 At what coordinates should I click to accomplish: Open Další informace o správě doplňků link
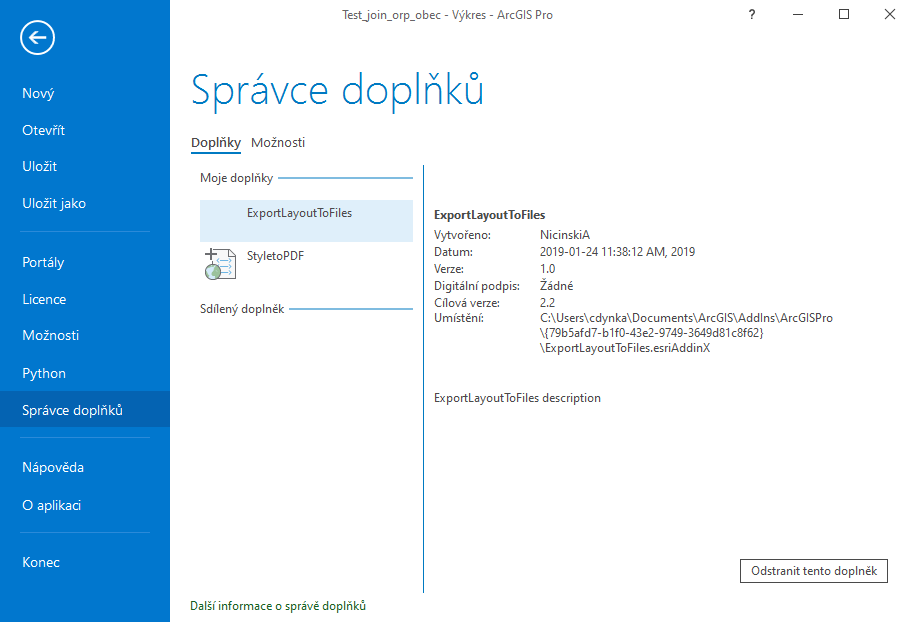coord(278,606)
